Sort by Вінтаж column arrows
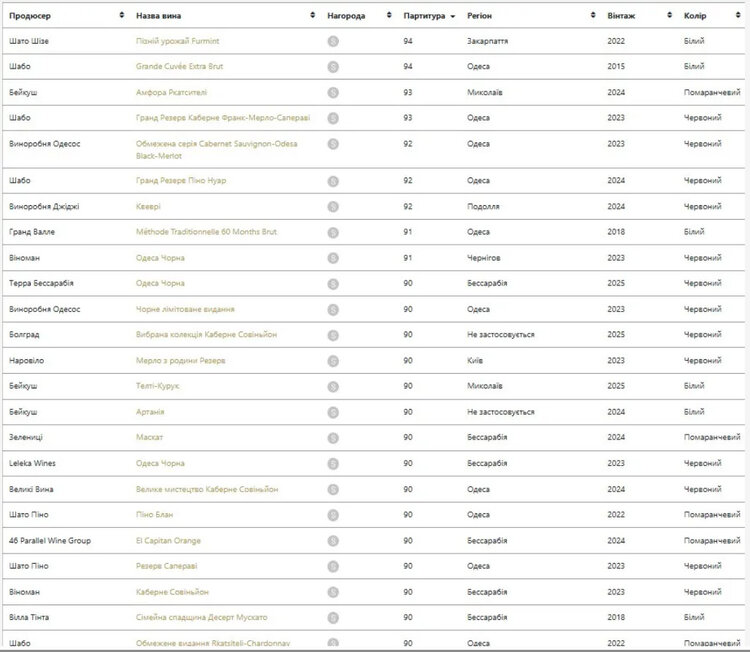 (670, 15)
